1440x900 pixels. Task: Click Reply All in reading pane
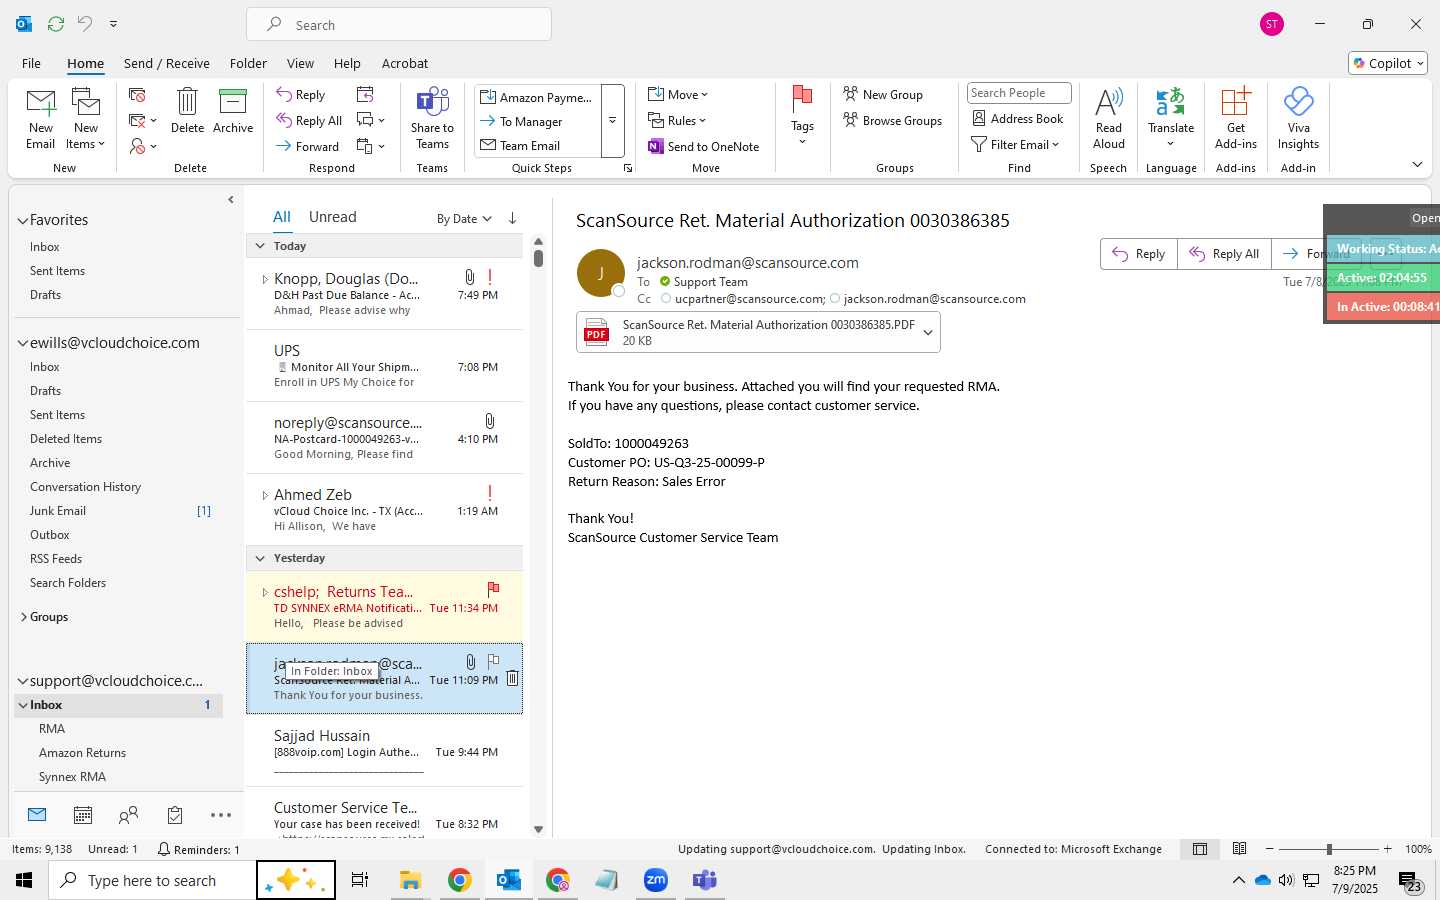click(1224, 254)
